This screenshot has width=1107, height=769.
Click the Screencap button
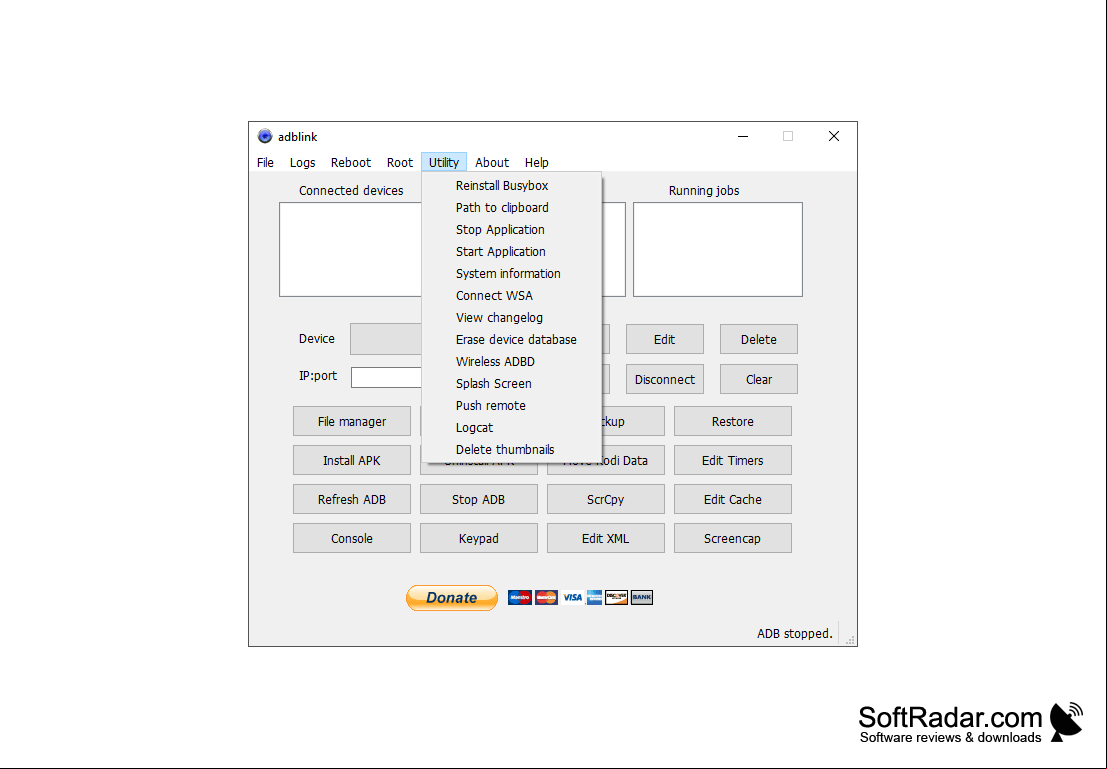[x=733, y=538]
